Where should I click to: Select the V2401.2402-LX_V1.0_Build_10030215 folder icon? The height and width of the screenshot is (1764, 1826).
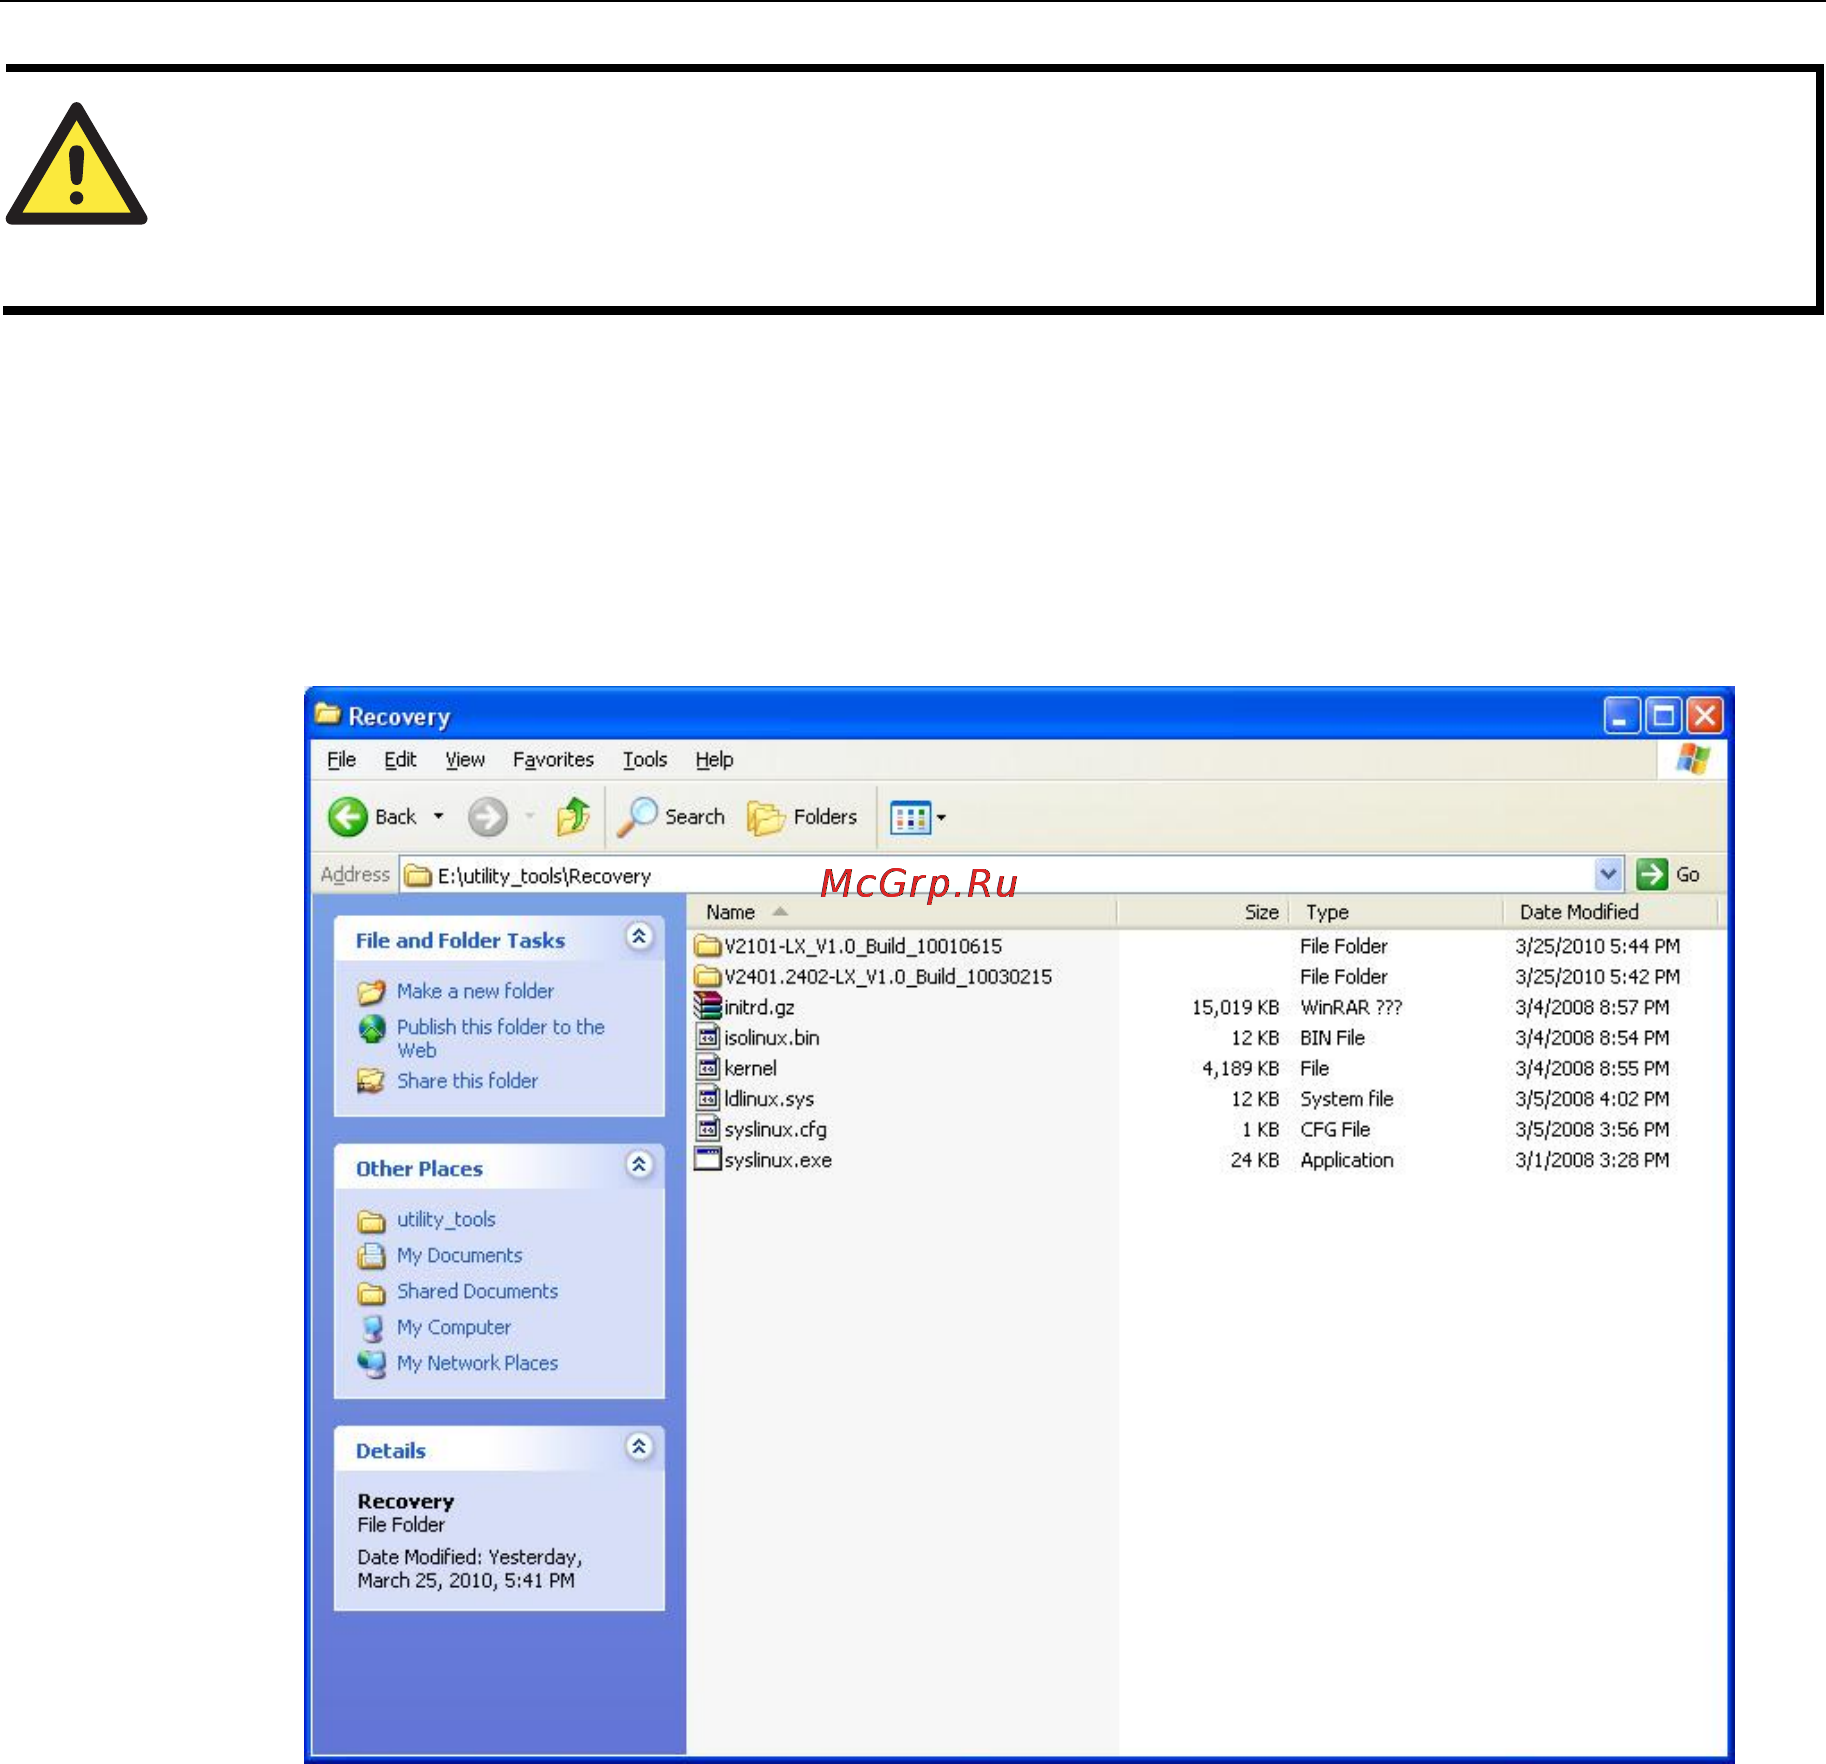coord(708,975)
